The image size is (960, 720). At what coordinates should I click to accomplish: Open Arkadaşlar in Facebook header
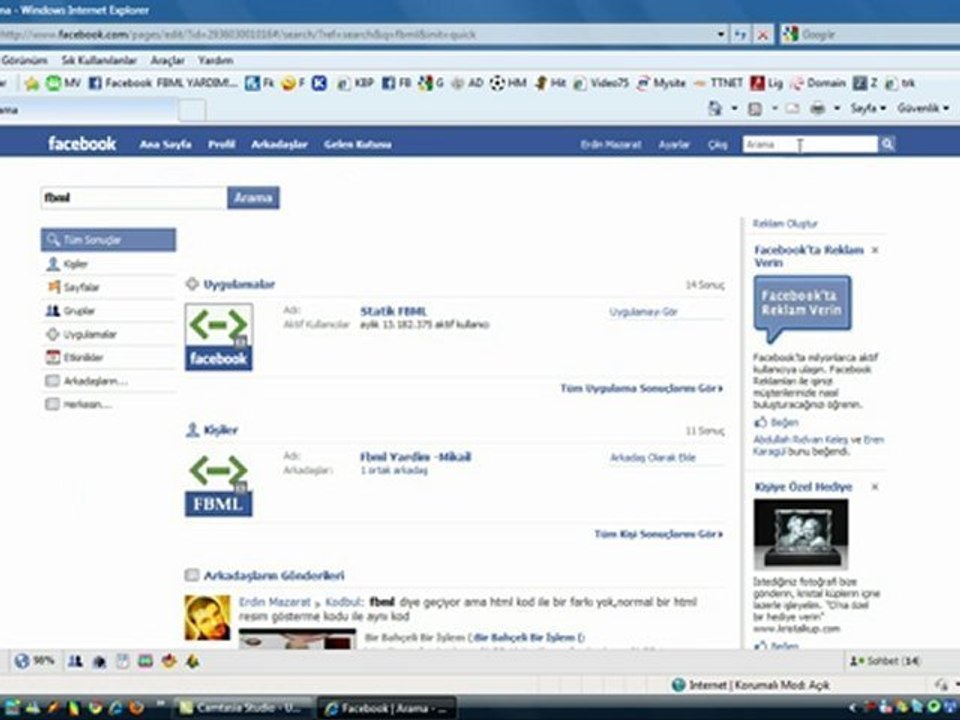coord(279,144)
